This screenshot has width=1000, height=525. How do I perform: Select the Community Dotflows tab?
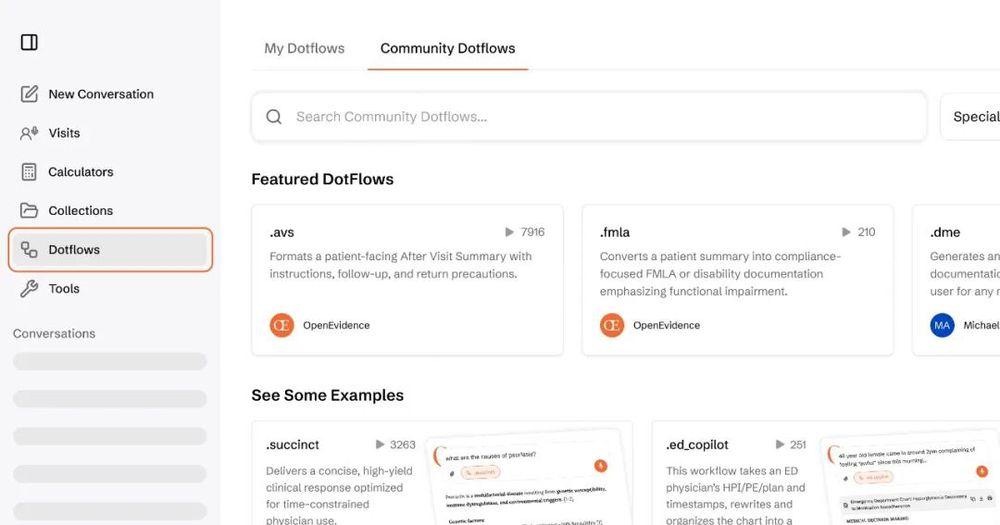pos(448,48)
